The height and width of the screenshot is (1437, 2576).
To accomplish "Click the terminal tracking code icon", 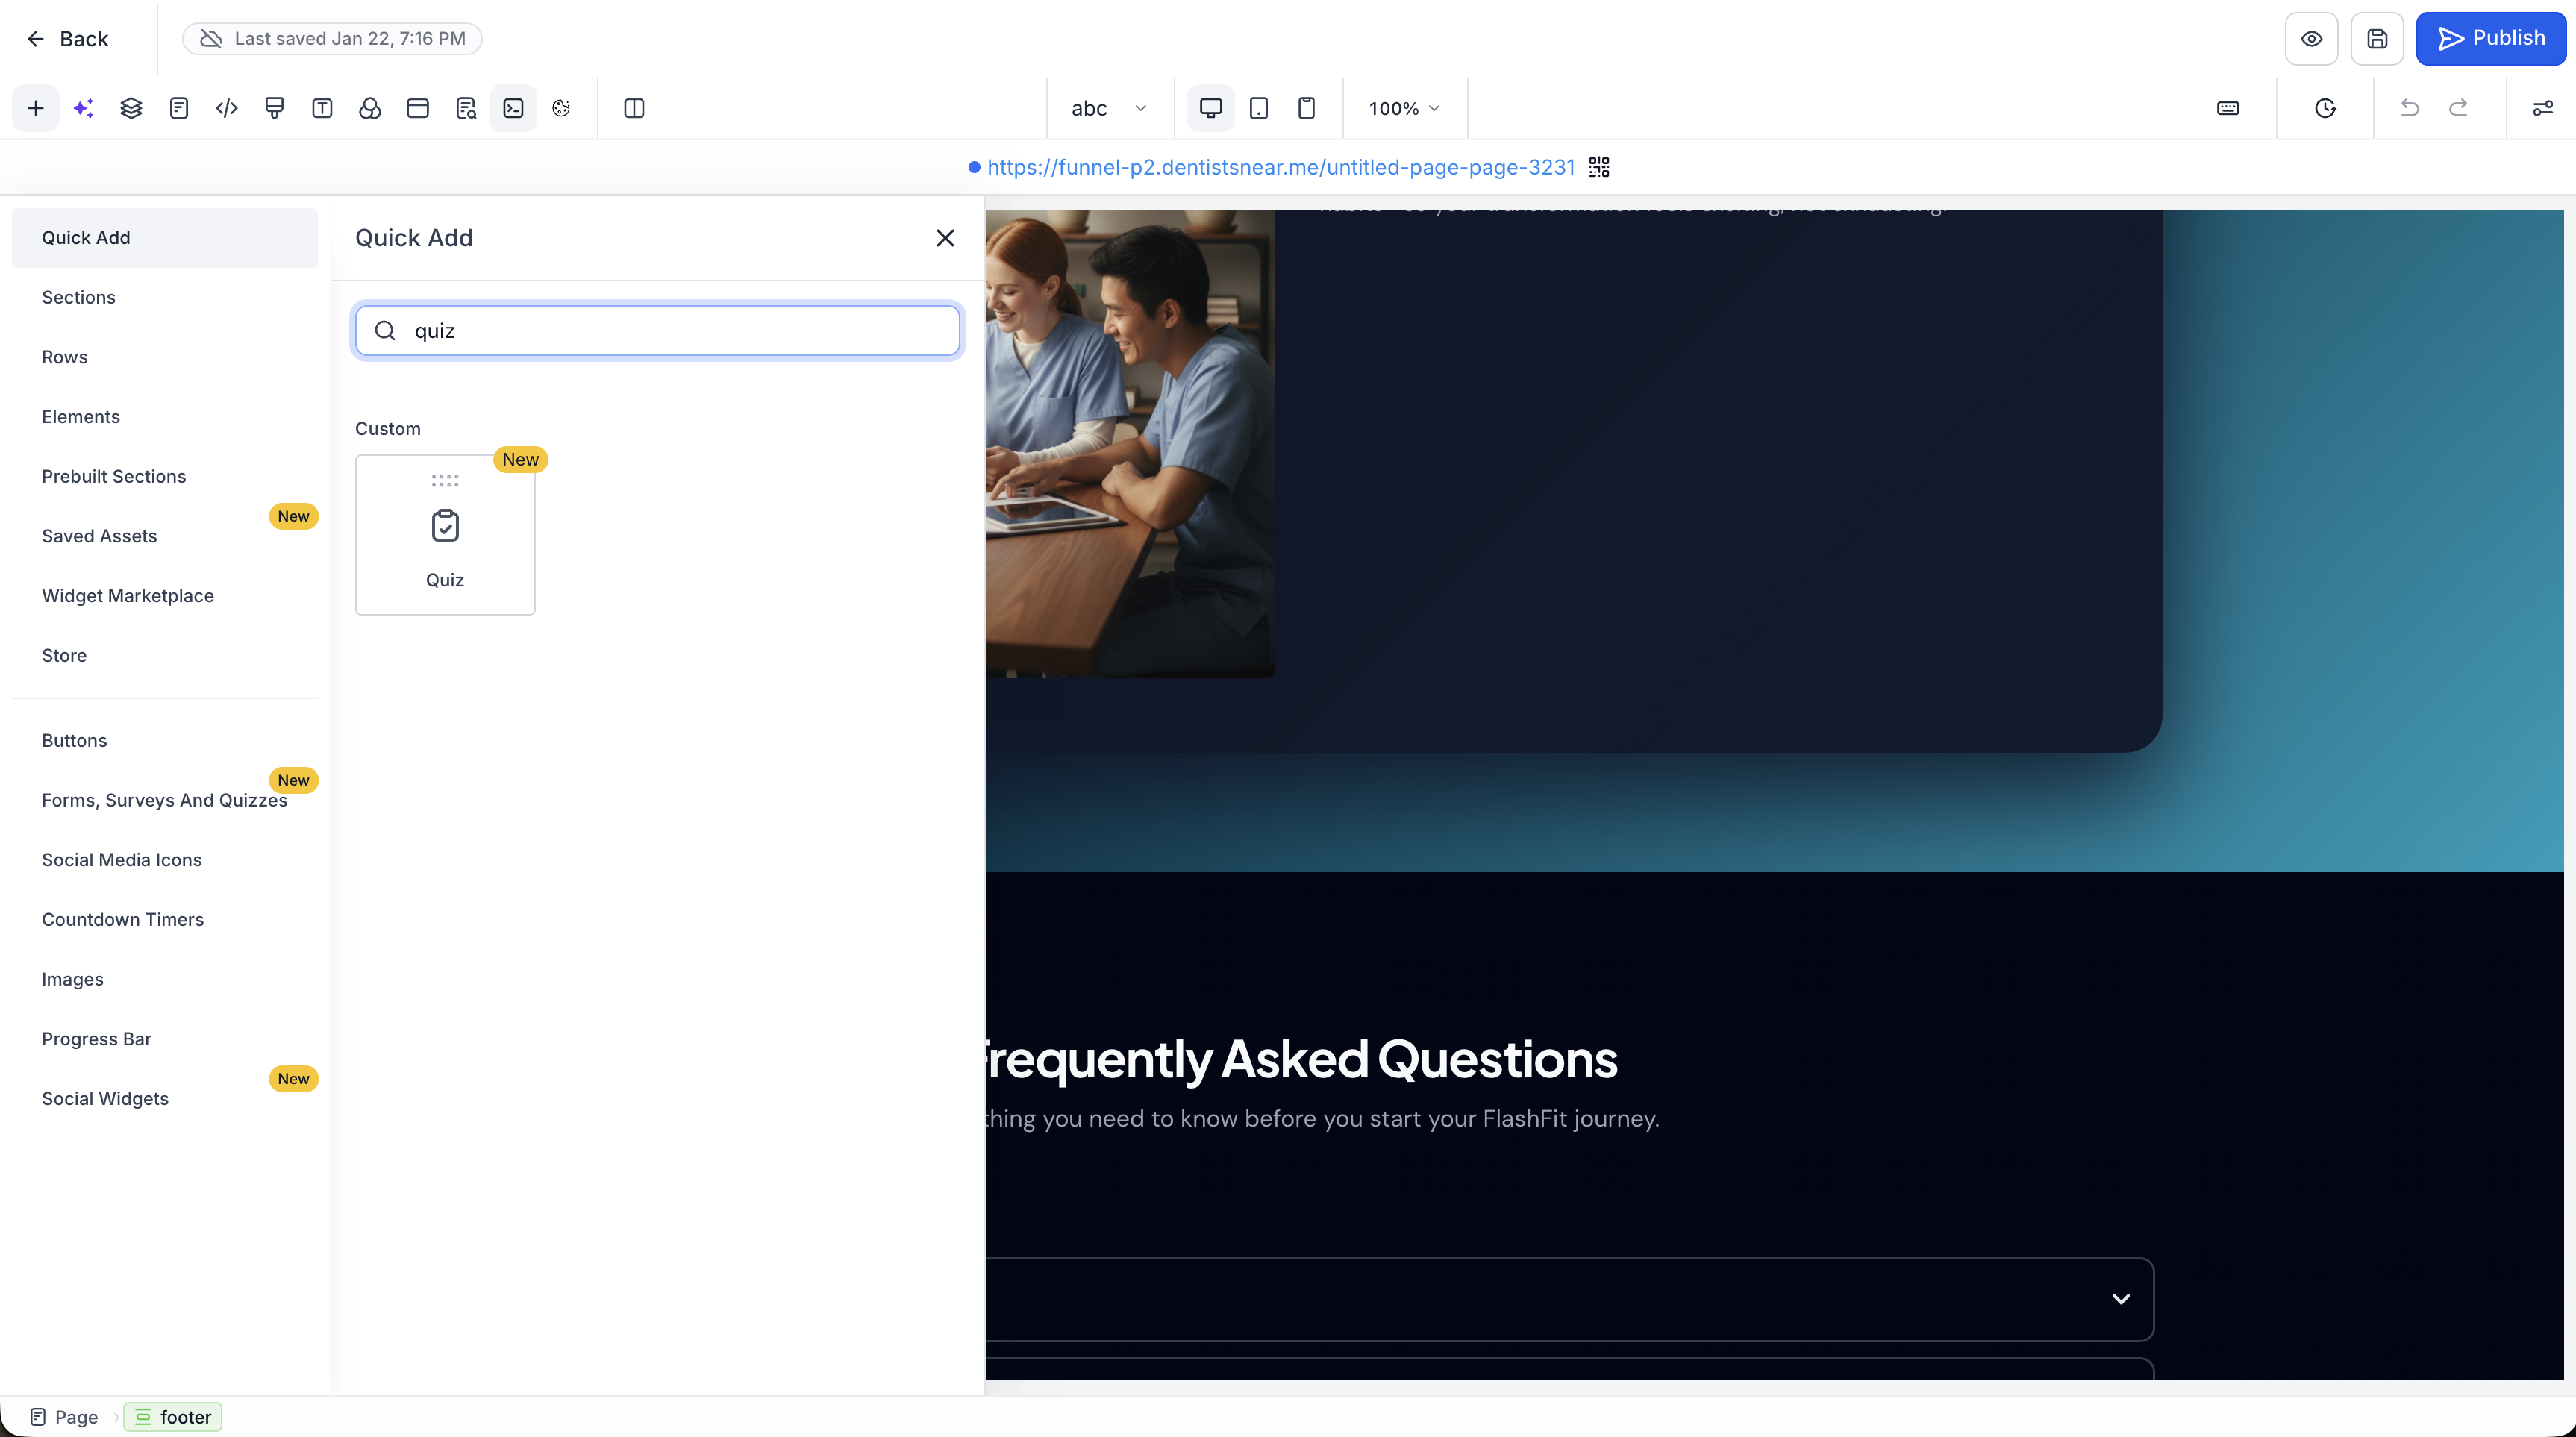I will pos(513,108).
